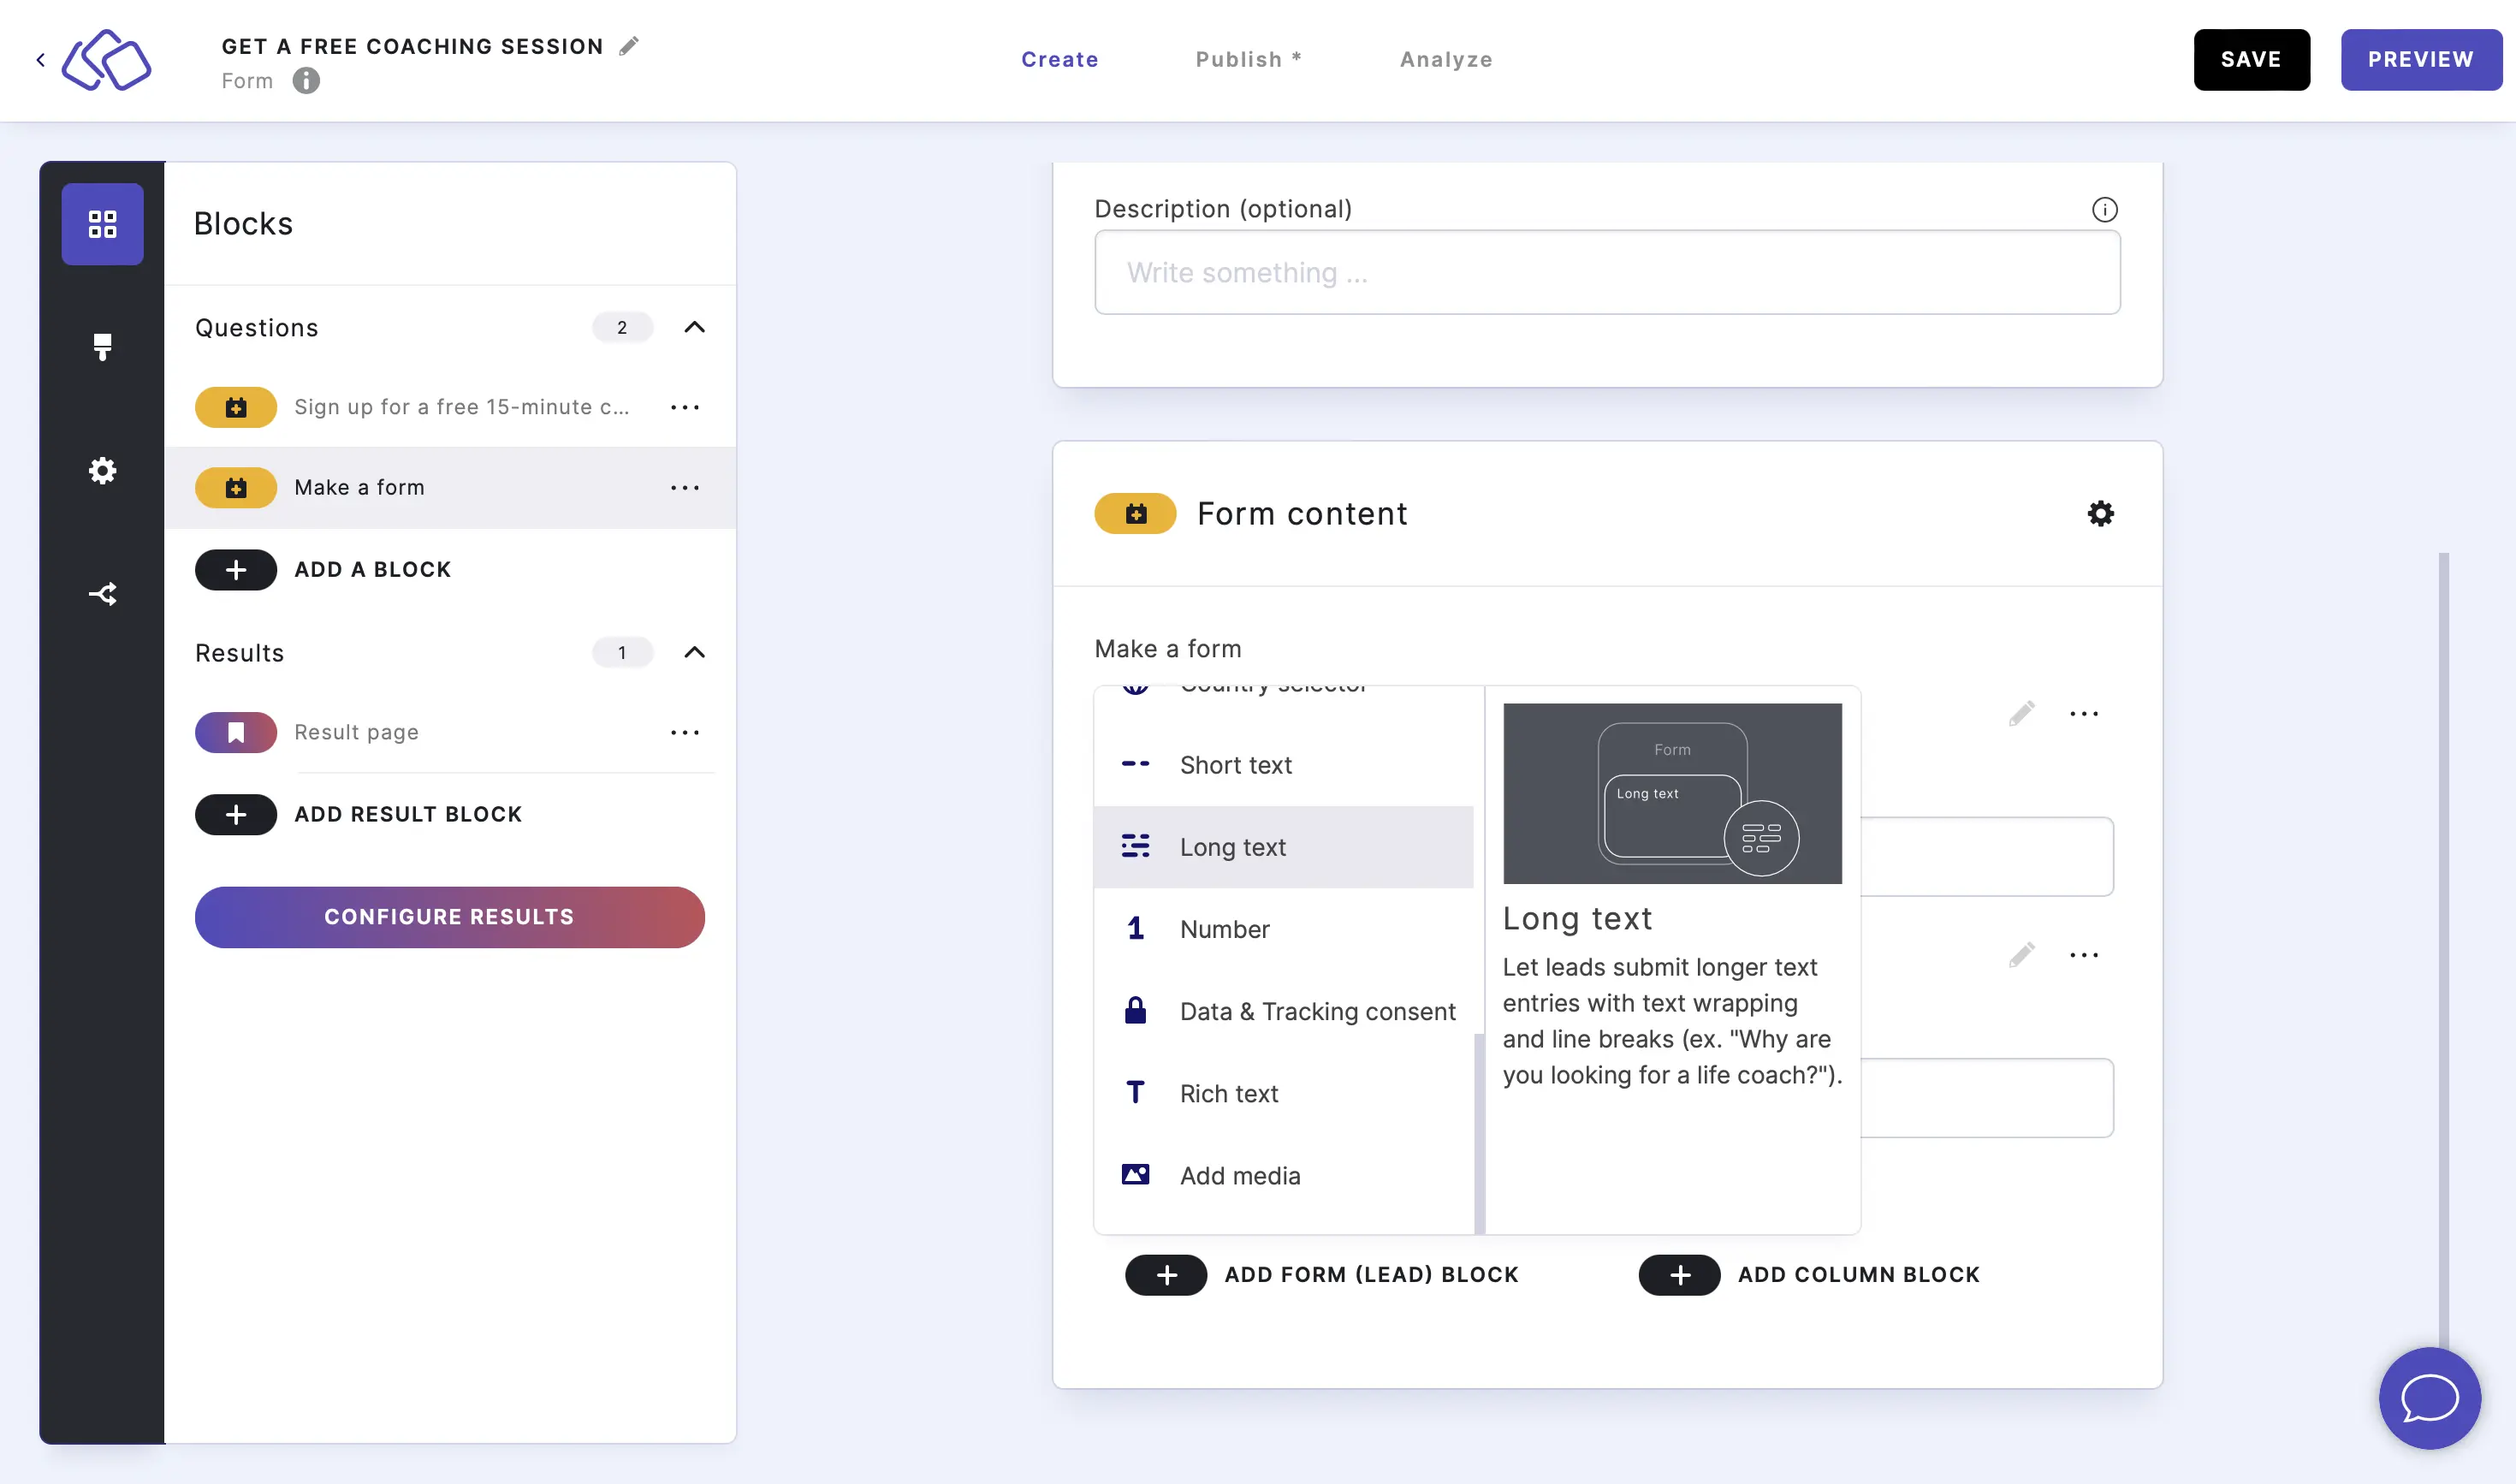Viewport: 2516px width, 1484px height.
Task: Click the brush/style tool icon
Action: (x=101, y=347)
